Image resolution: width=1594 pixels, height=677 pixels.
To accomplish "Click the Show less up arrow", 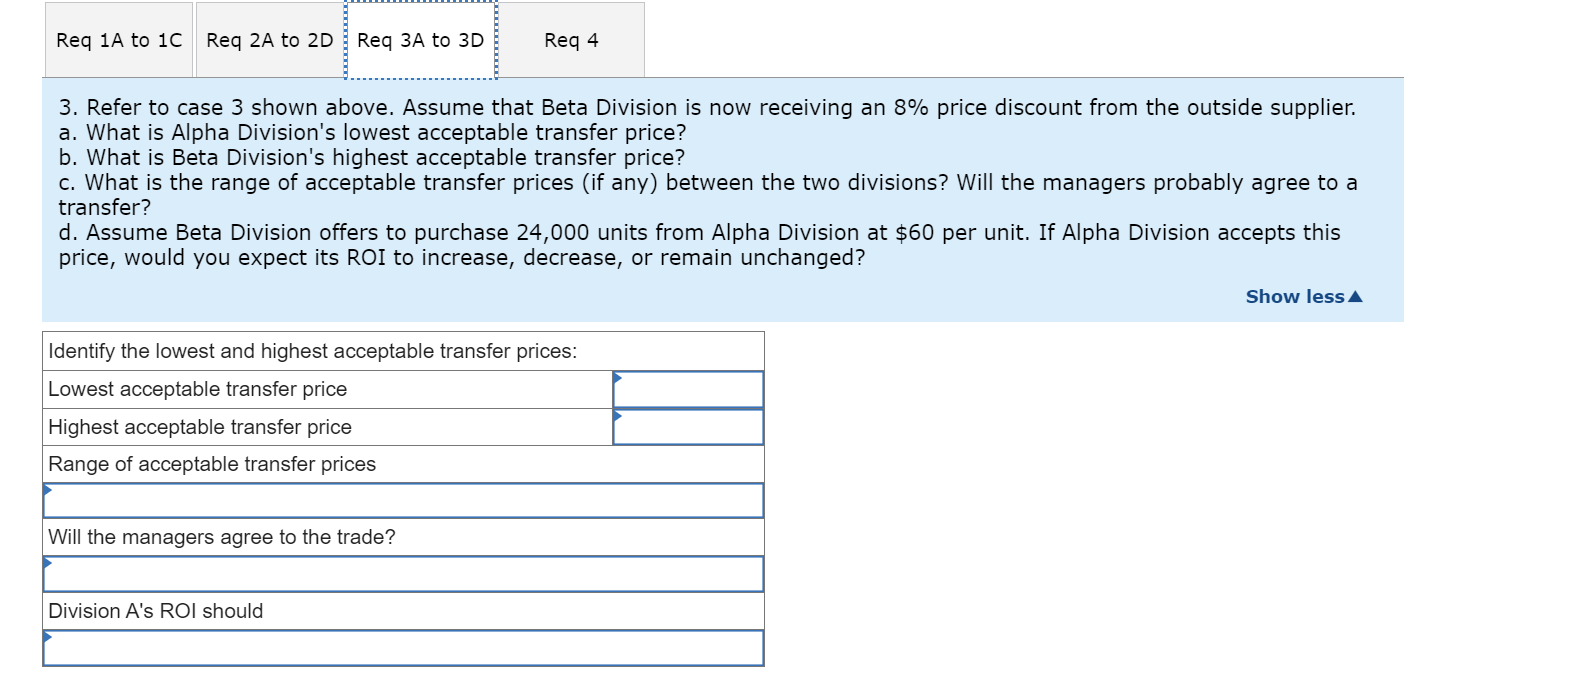I will [1356, 296].
